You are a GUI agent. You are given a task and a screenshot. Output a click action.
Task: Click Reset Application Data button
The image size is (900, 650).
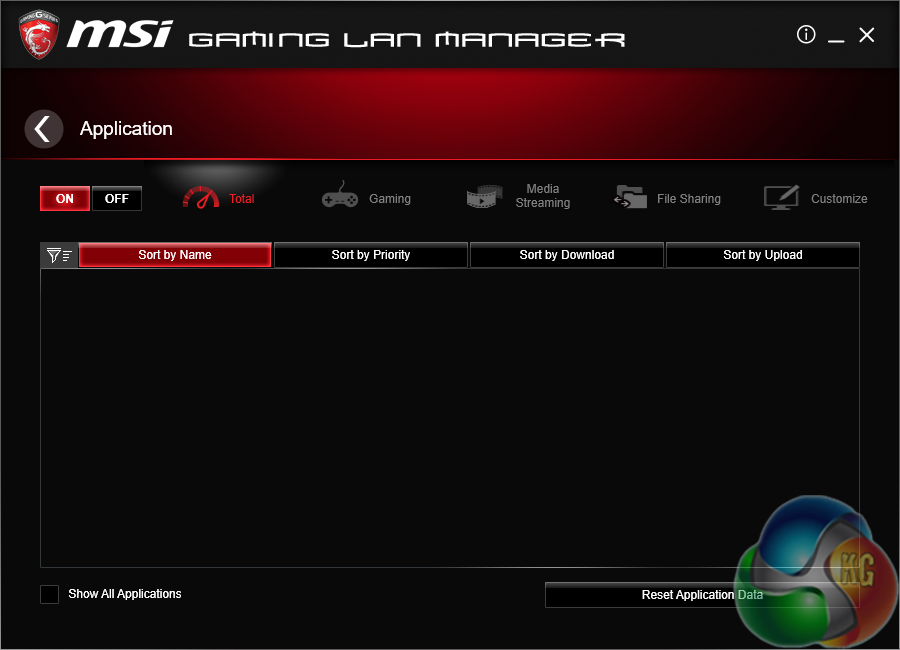tap(702, 595)
